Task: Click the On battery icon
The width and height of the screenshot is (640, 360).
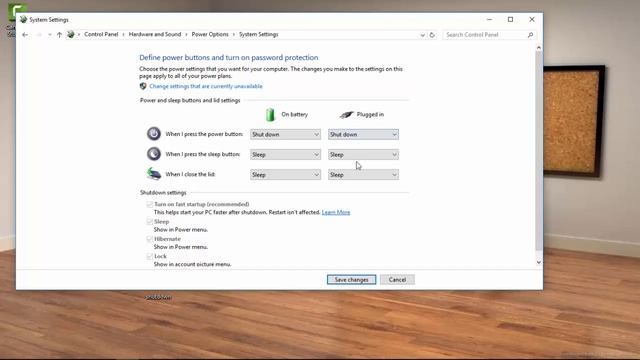Action: (x=270, y=115)
